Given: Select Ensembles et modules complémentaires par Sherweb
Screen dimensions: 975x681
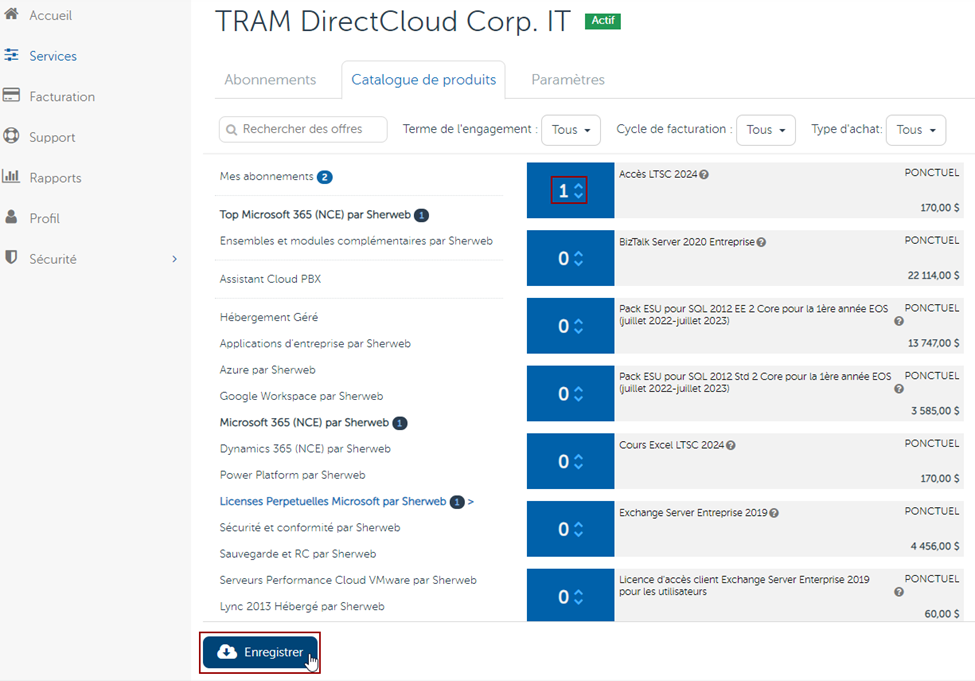Looking at the screenshot, I should click(x=356, y=241).
